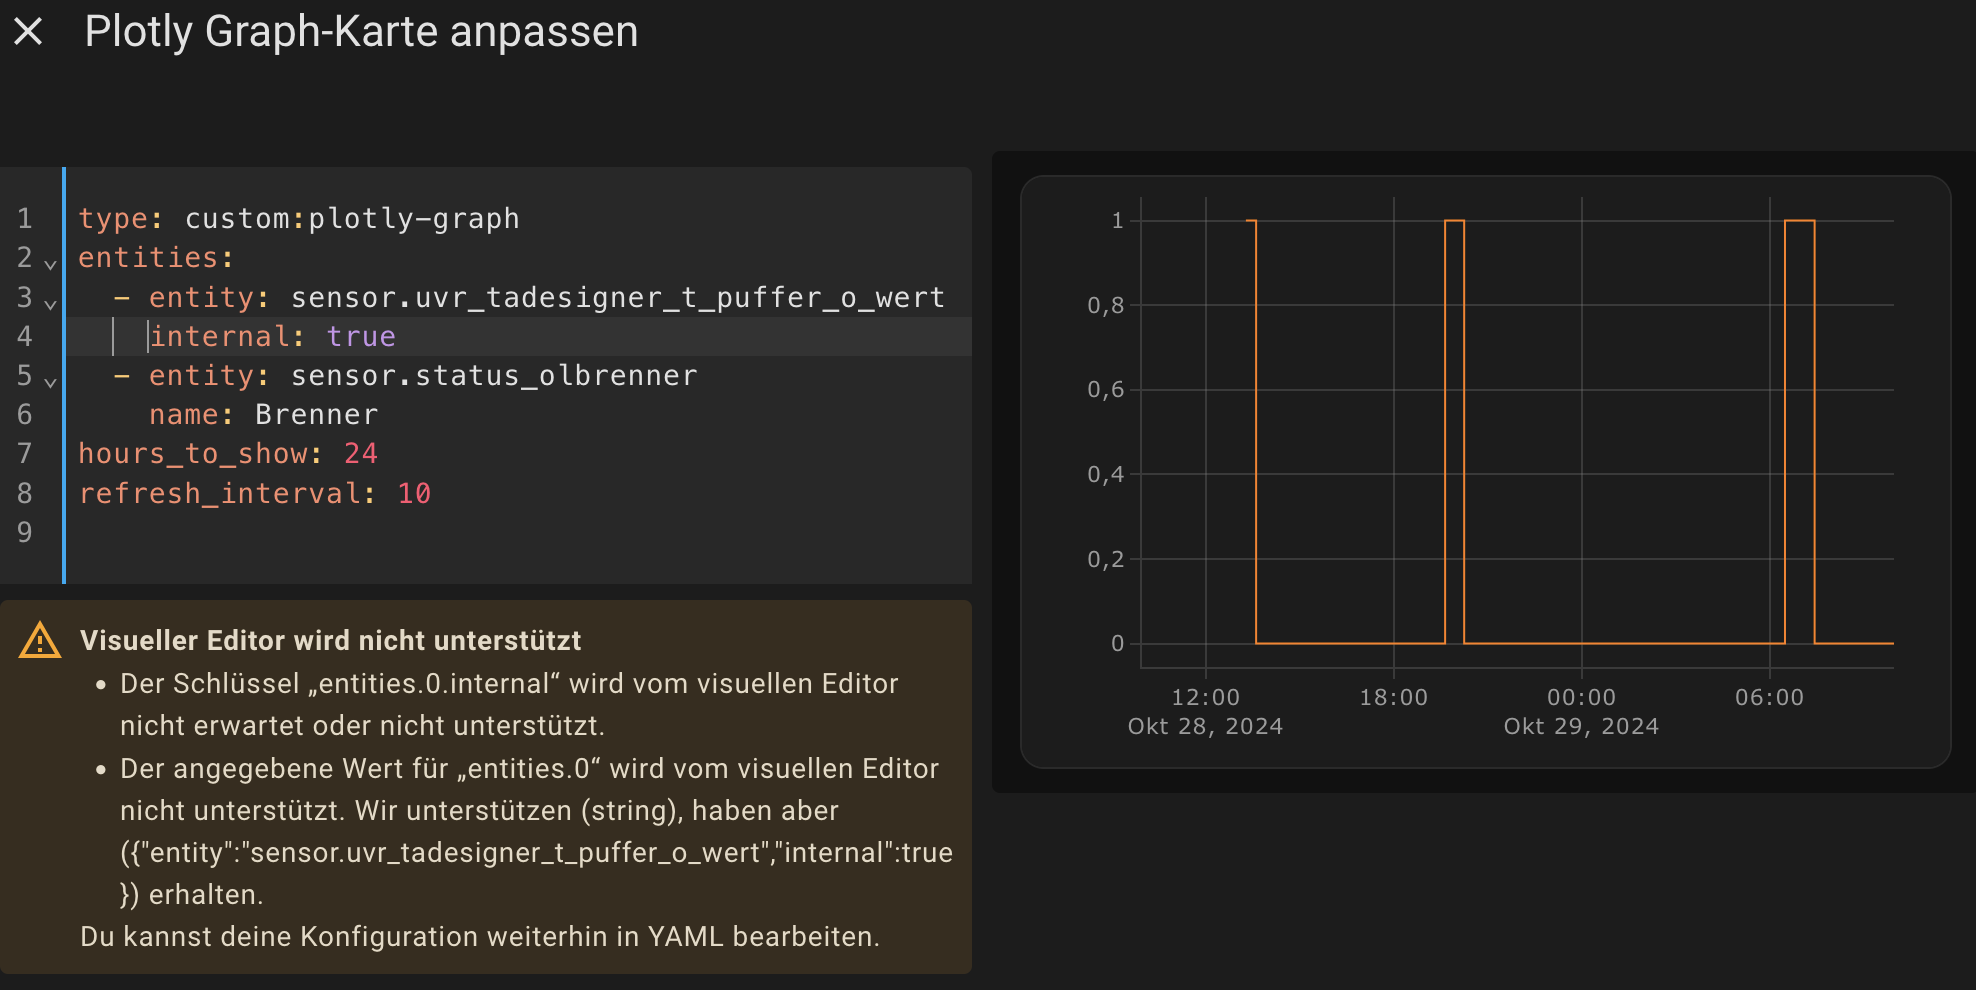This screenshot has height=990, width=1976.
Task: Collapse the status_olbrenner entity entry
Action: (x=50, y=382)
